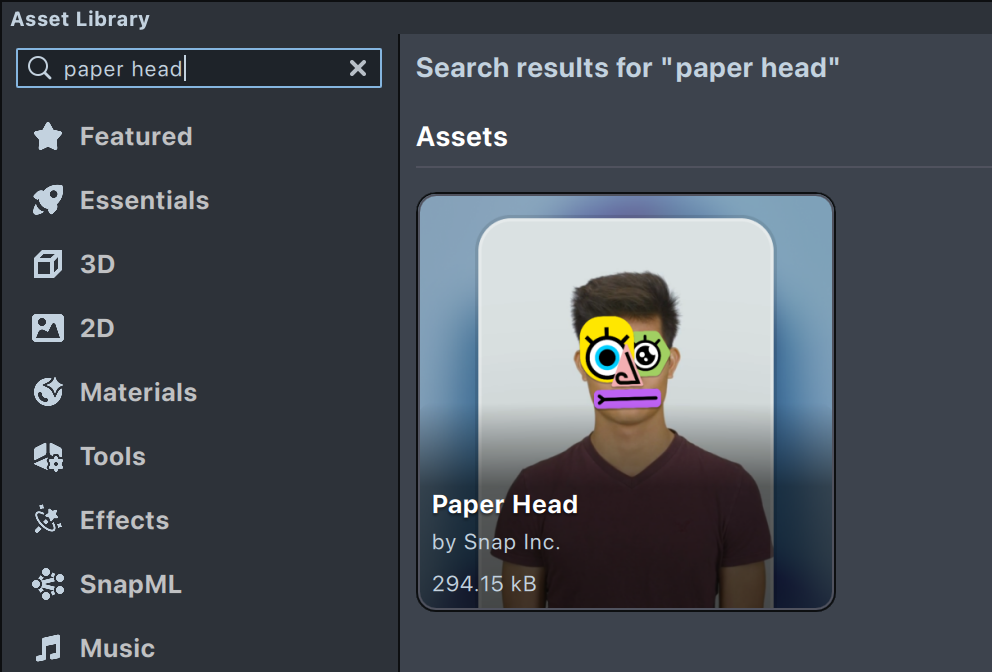Screen dimensions: 992x672
Task: Click the Essentials rocket icon
Action: click(x=48, y=201)
